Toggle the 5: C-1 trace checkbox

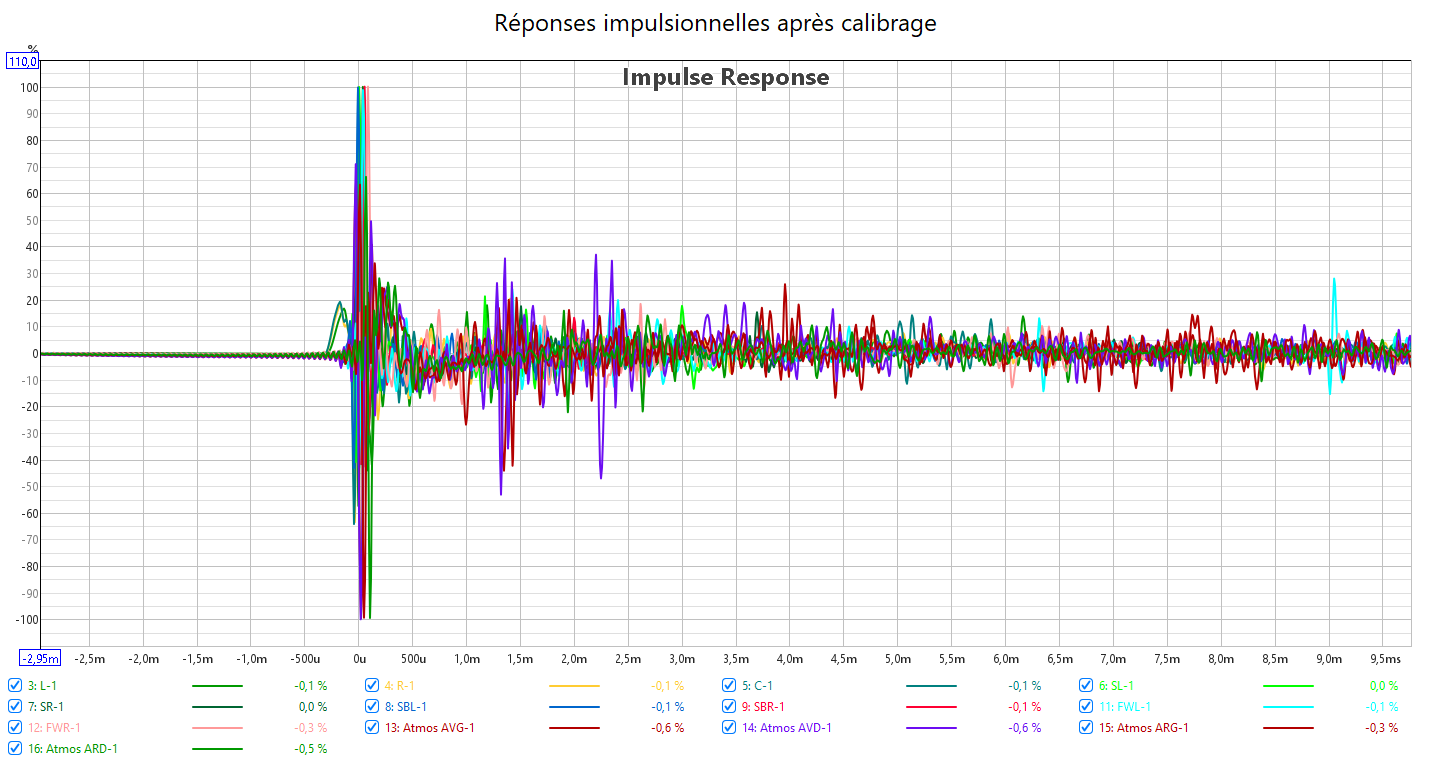pos(730,686)
